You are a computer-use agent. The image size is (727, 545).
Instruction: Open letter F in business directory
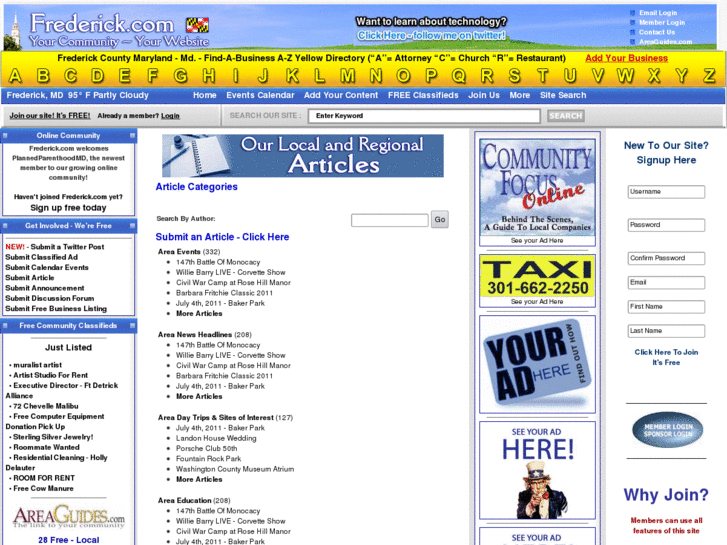[x=153, y=76]
